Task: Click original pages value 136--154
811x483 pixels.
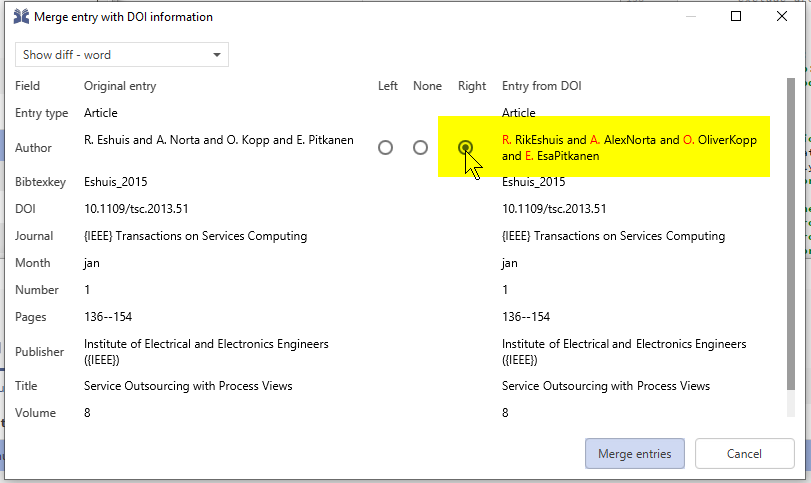Action: (108, 316)
